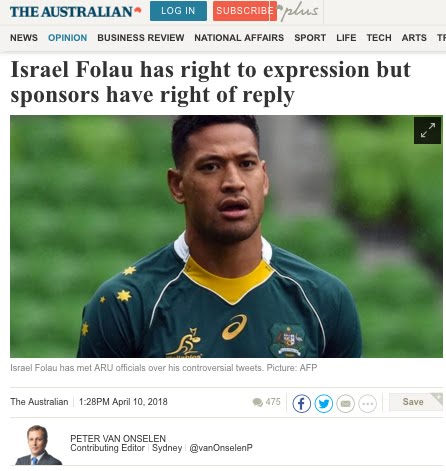Open the NEWS section
Viewport: 446px width, 471px height.
(24, 38)
